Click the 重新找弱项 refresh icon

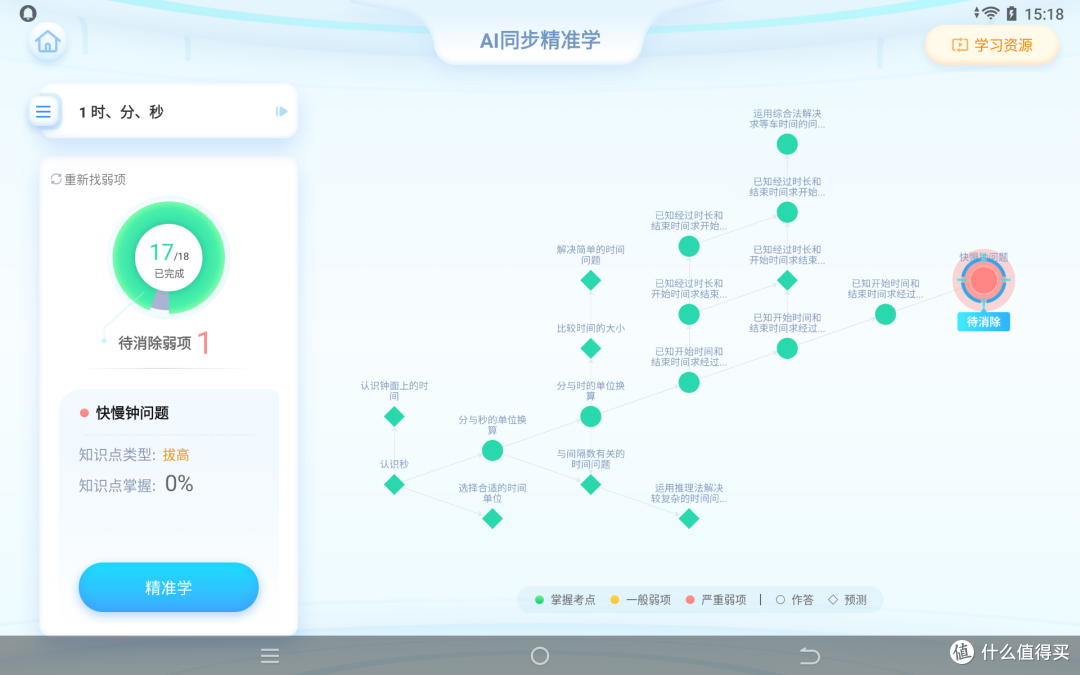pyautogui.click(x=56, y=179)
